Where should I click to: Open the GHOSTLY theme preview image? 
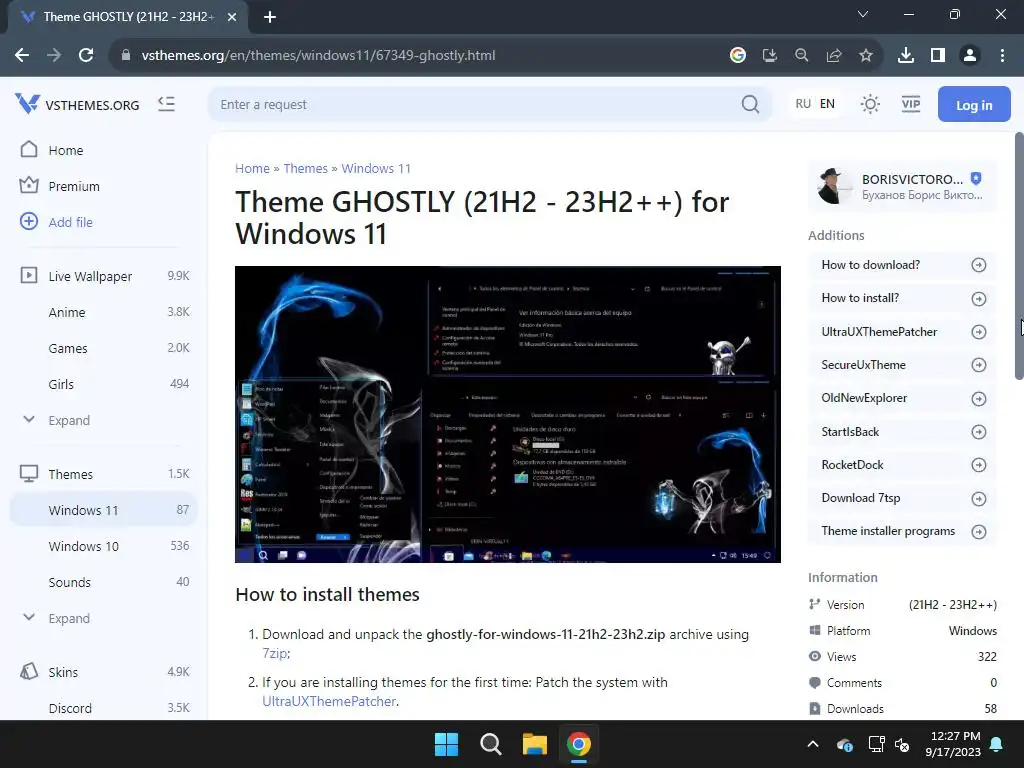(507, 414)
